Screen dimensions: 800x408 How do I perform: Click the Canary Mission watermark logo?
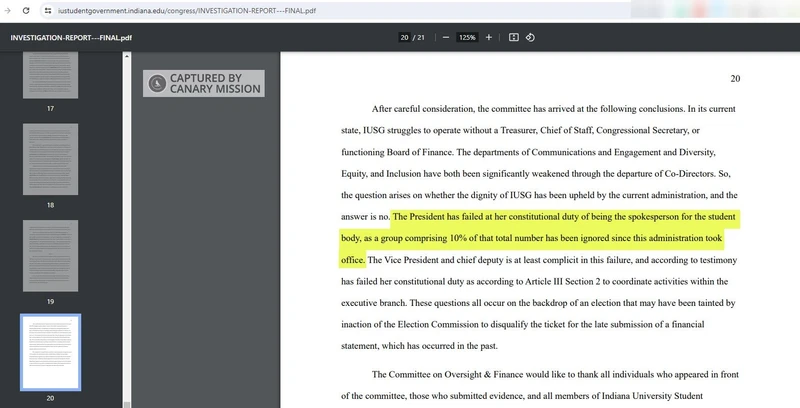tap(156, 83)
